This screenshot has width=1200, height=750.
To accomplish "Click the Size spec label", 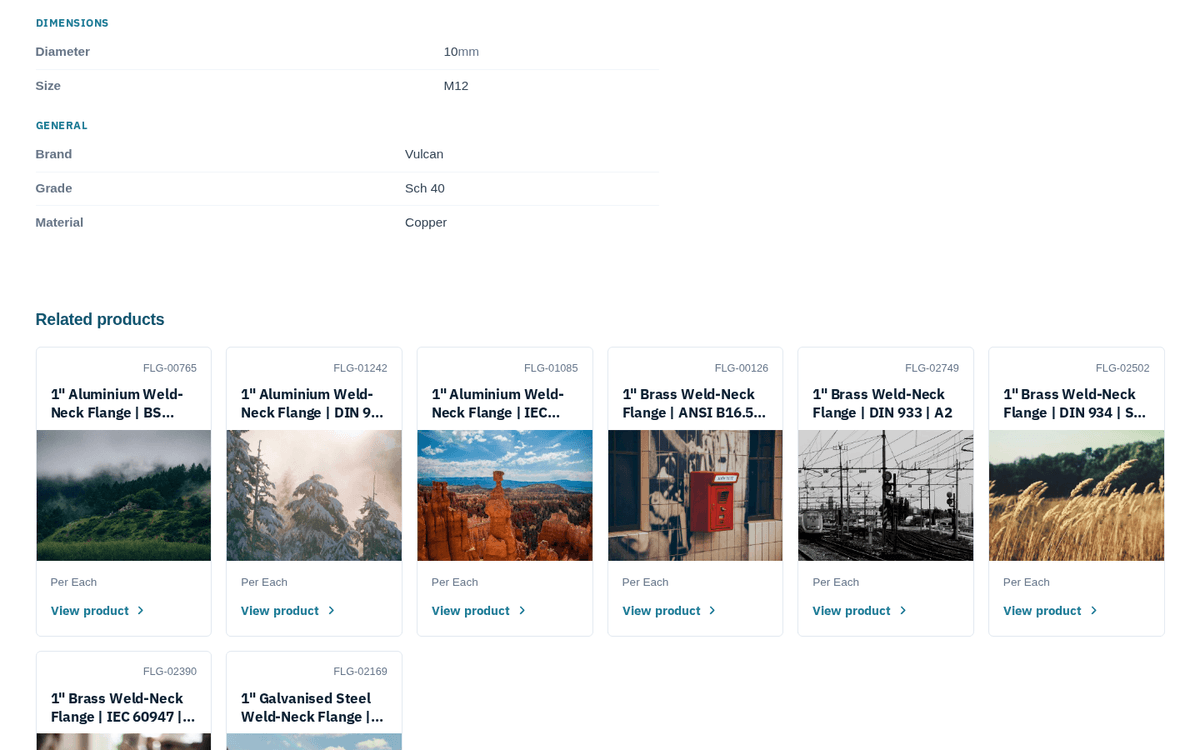I will tap(48, 86).
